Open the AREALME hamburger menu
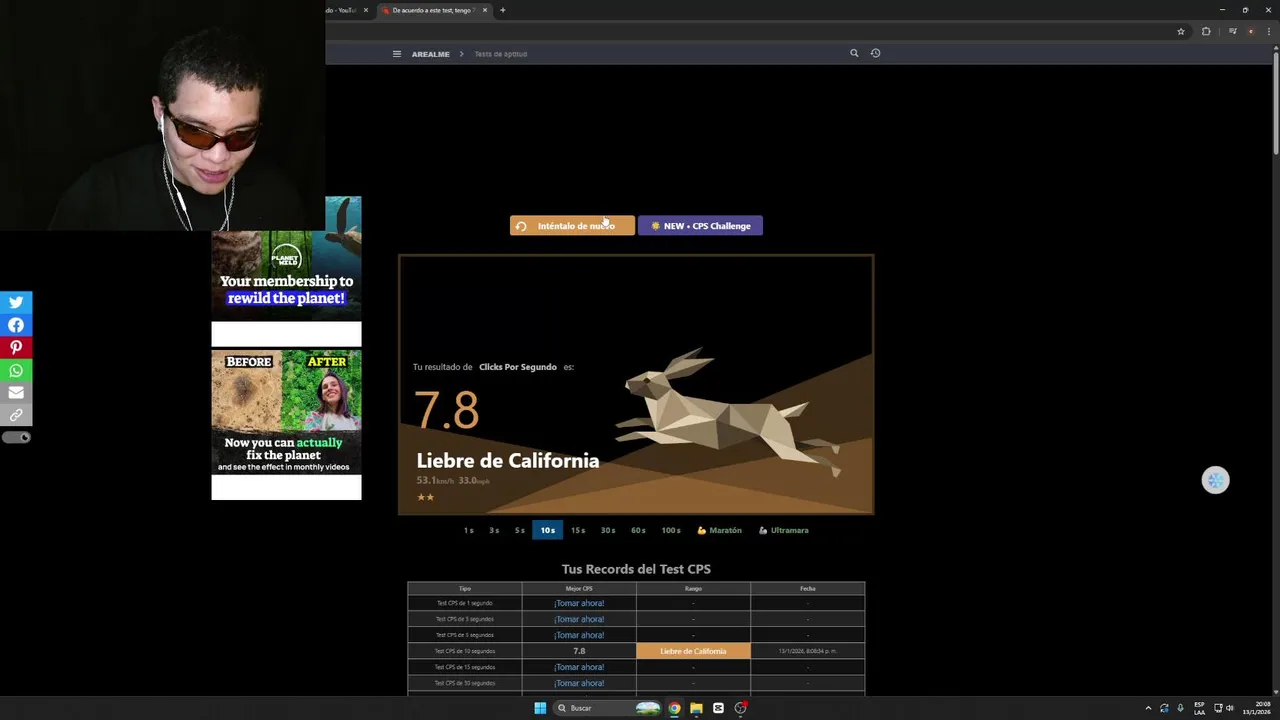The height and width of the screenshot is (720, 1280). [397, 54]
